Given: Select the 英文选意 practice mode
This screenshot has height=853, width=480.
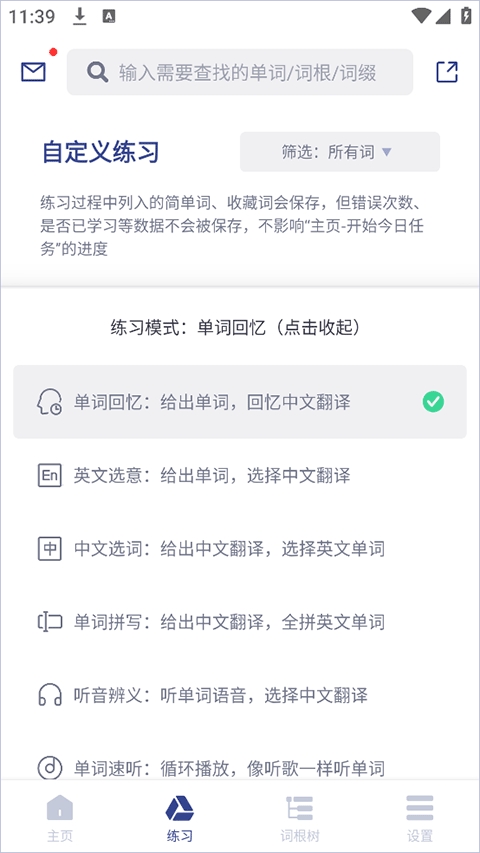Looking at the screenshot, I should point(240,475).
